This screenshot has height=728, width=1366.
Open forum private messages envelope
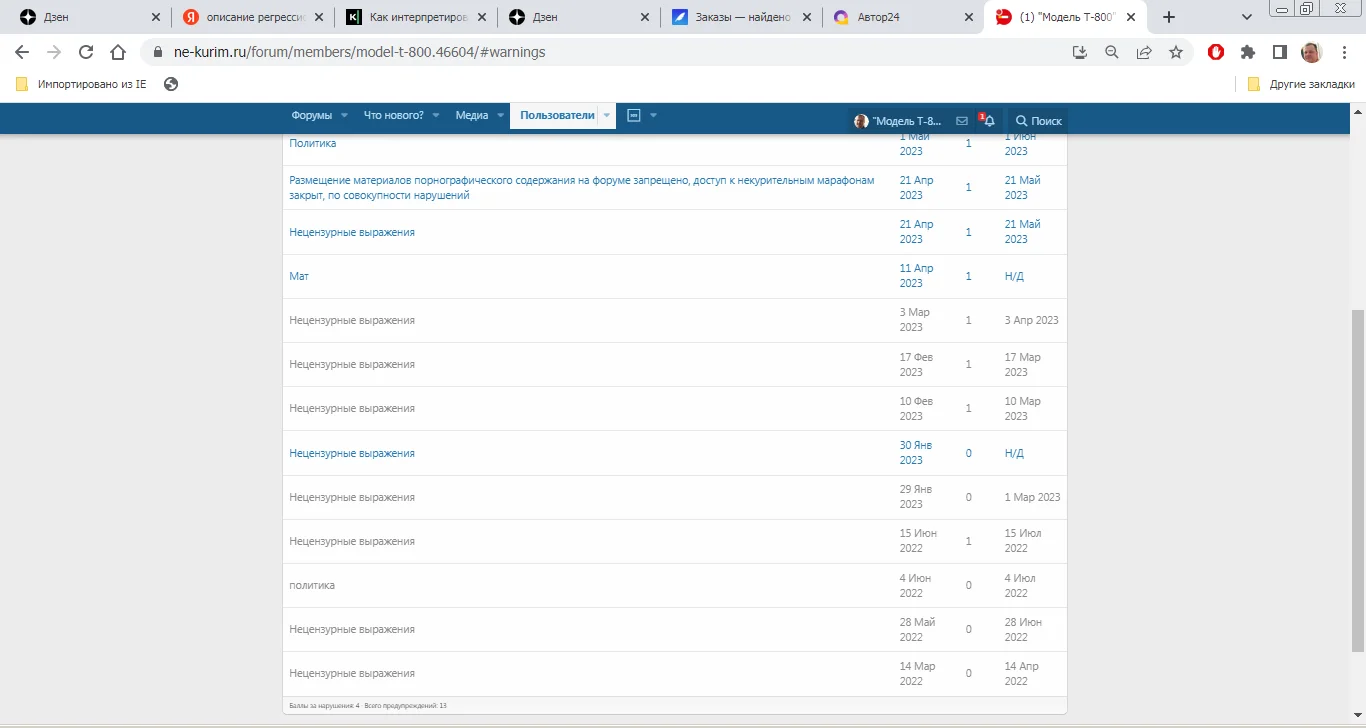962,120
